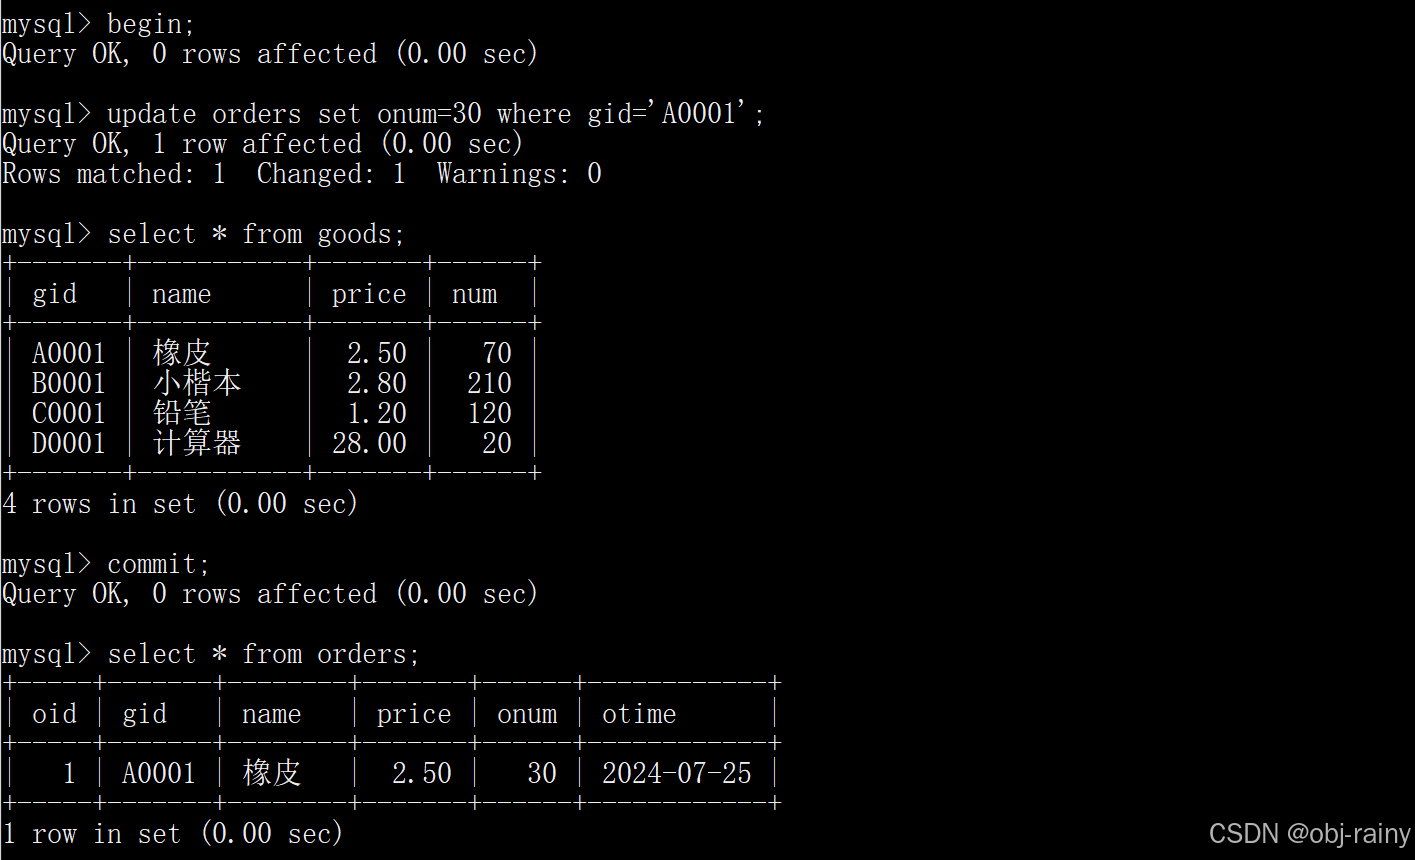This screenshot has height=860, width=1415.
Task: Click goods table price 2.50 for A0001
Action: point(377,354)
